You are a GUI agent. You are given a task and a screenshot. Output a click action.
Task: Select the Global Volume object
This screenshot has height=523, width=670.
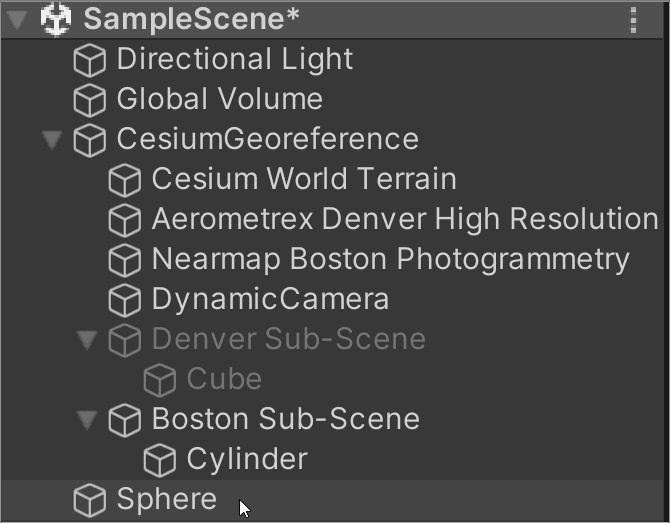219,99
